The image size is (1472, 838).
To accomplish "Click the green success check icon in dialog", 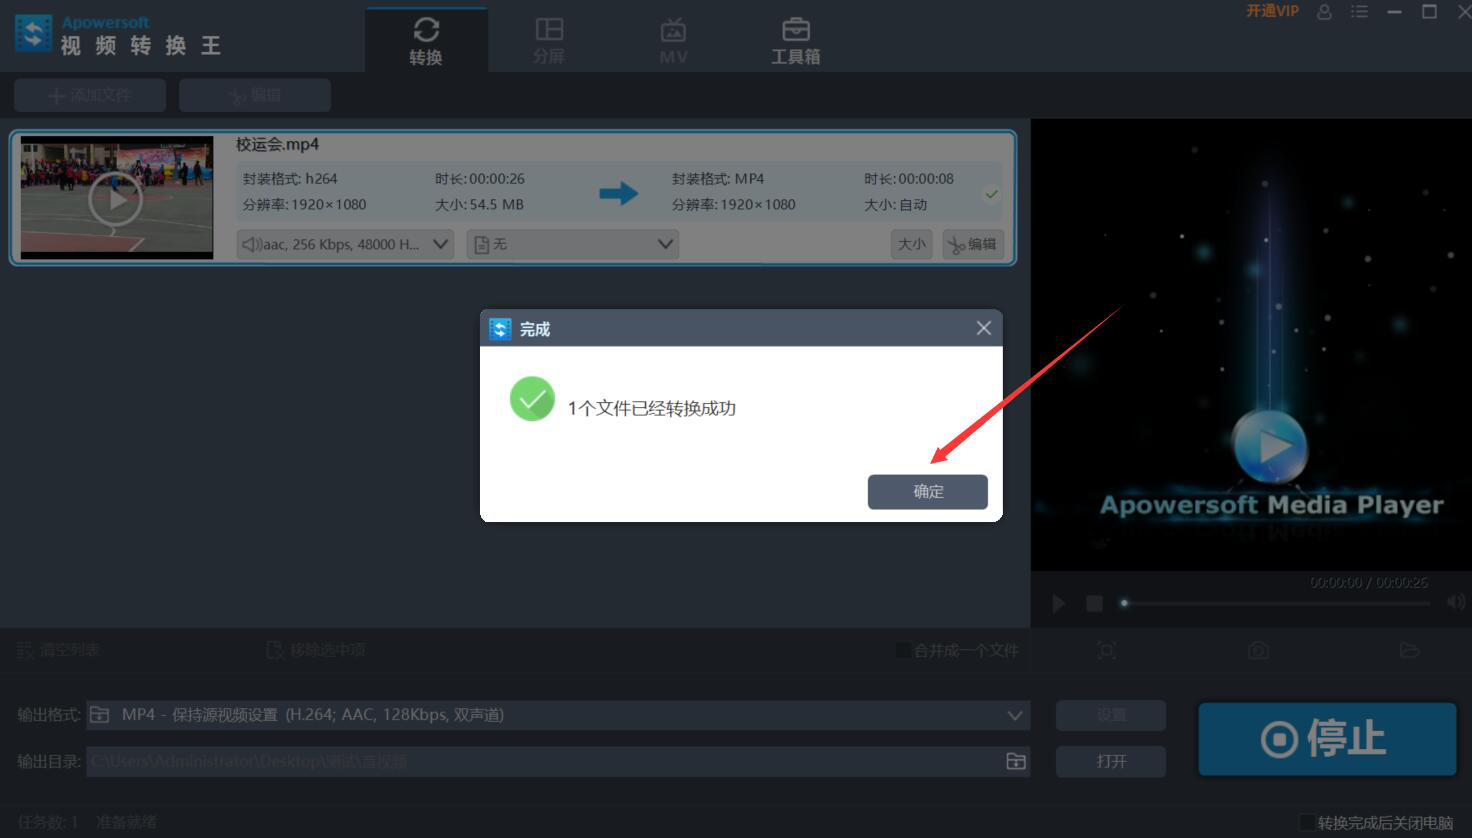I will click(532, 399).
